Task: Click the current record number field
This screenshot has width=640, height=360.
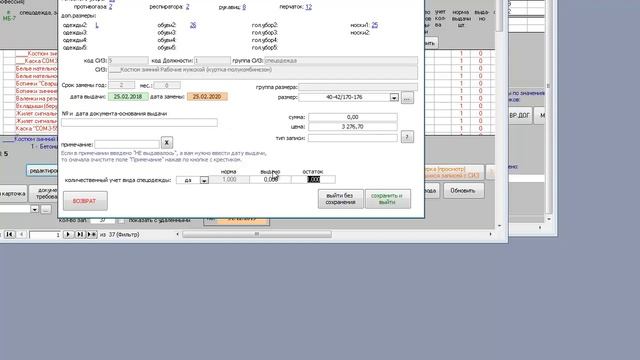Action: point(45,235)
